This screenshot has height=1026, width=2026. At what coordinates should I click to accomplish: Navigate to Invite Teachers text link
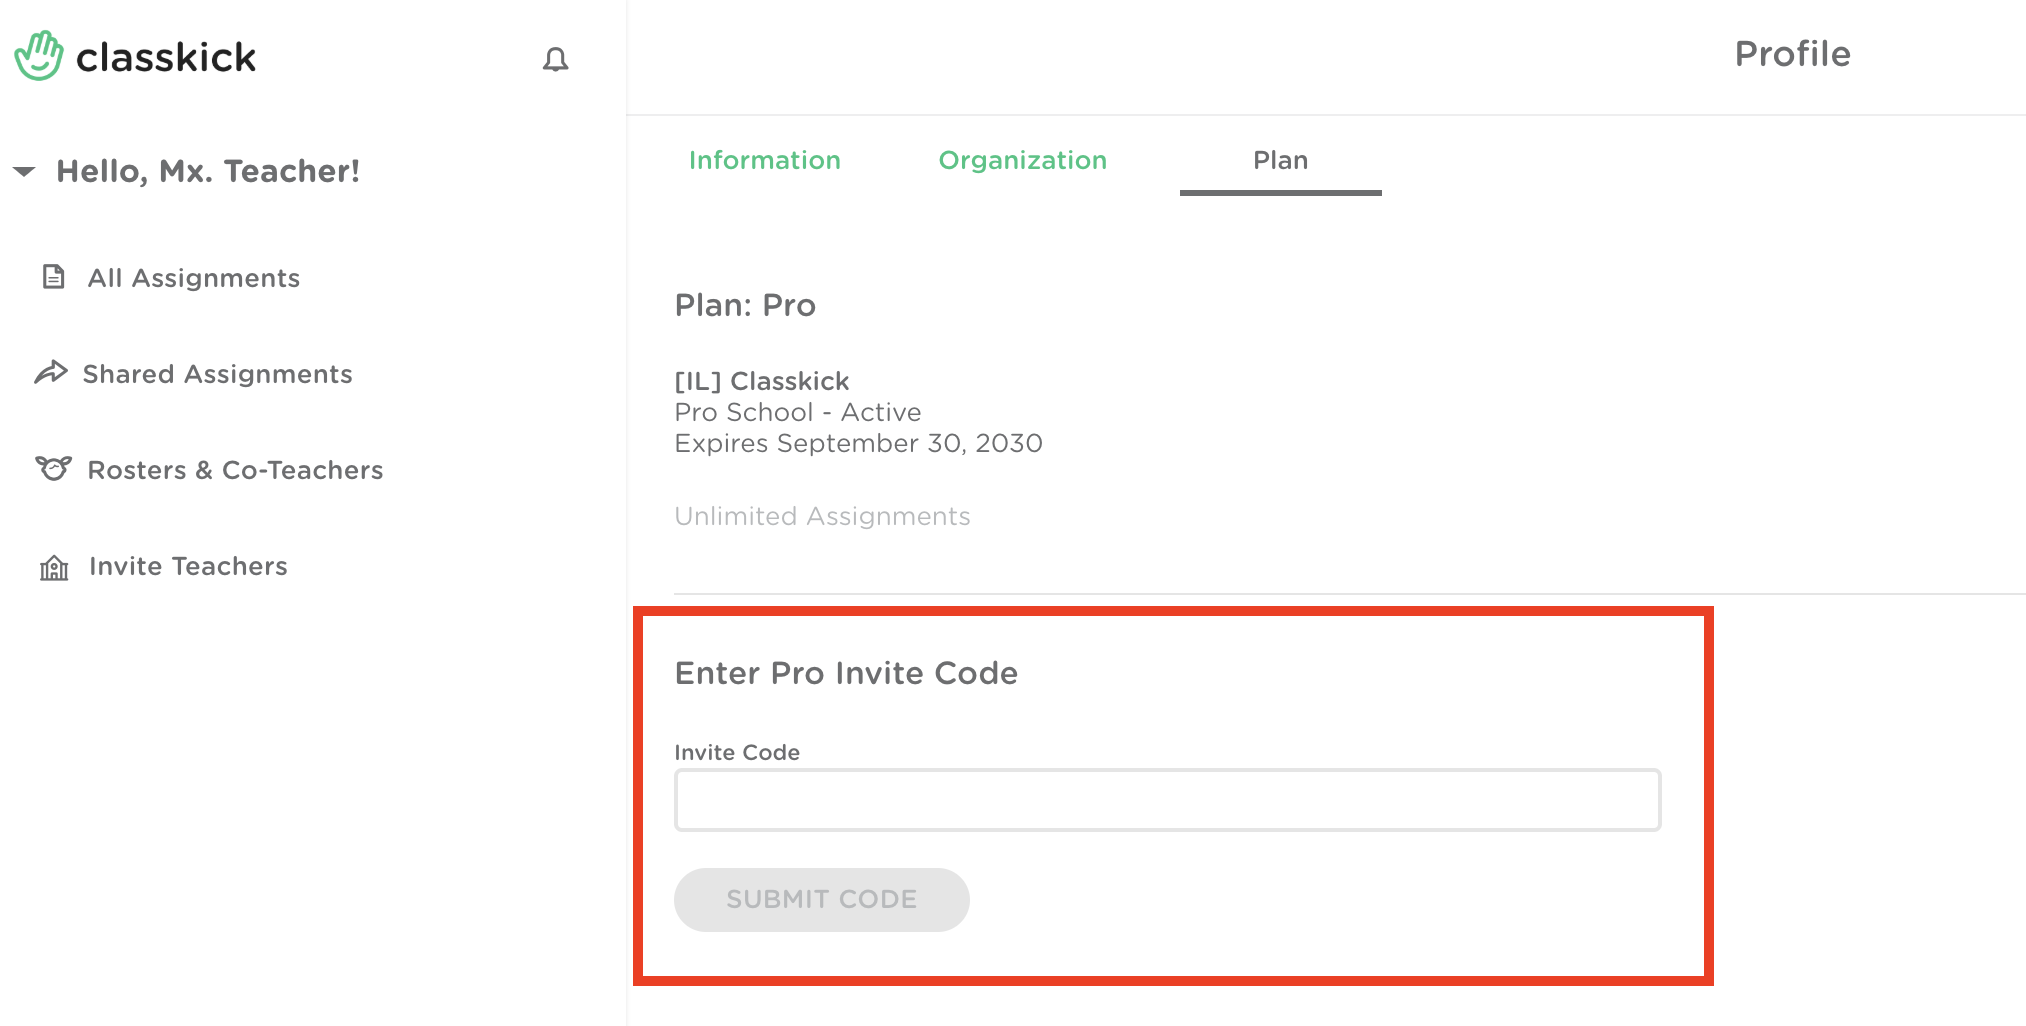(x=188, y=566)
